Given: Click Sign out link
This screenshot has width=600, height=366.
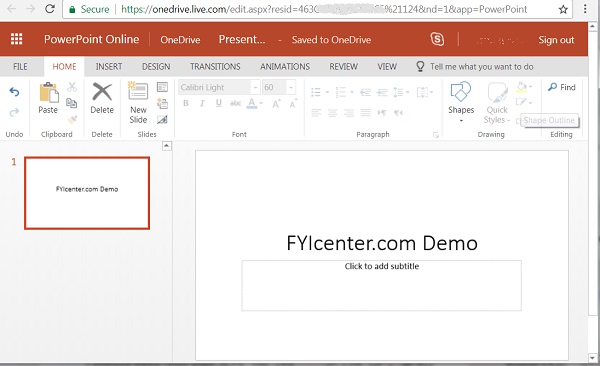Looking at the screenshot, I should [556, 40].
